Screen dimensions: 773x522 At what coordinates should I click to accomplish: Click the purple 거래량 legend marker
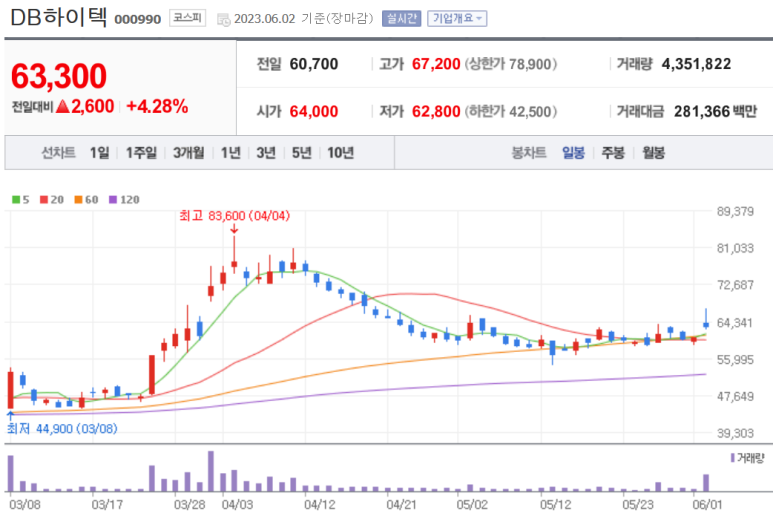tap(733, 458)
